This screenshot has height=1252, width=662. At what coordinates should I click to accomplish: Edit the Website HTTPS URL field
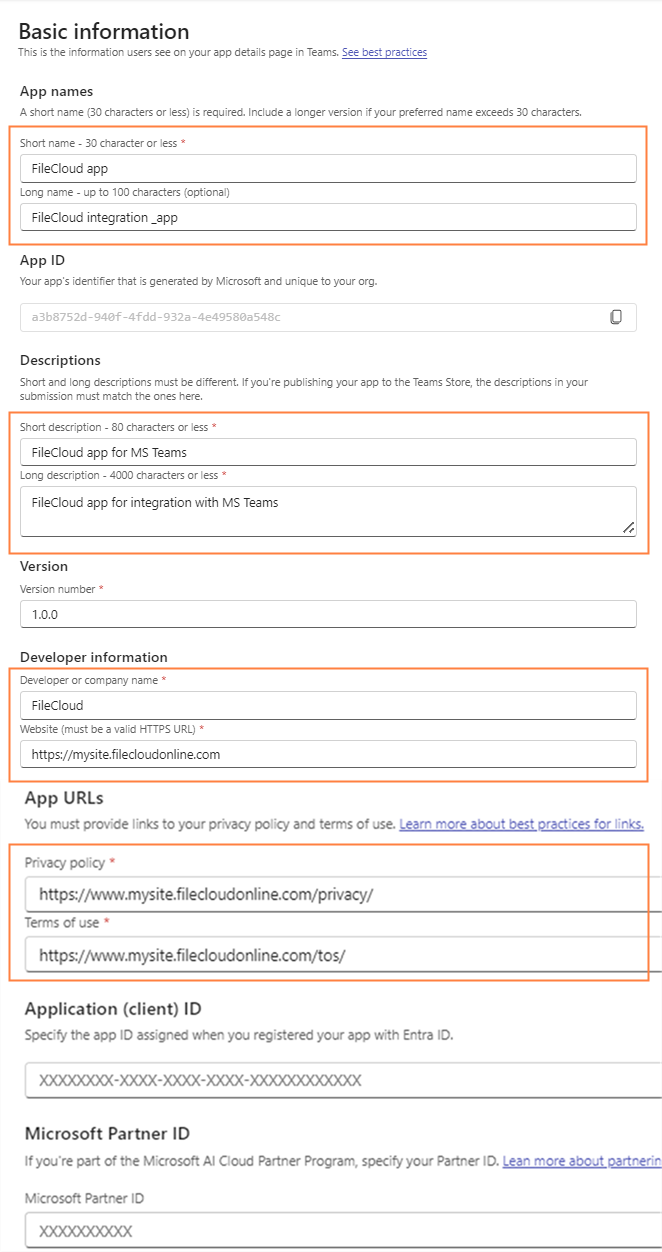(x=328, y=754)
